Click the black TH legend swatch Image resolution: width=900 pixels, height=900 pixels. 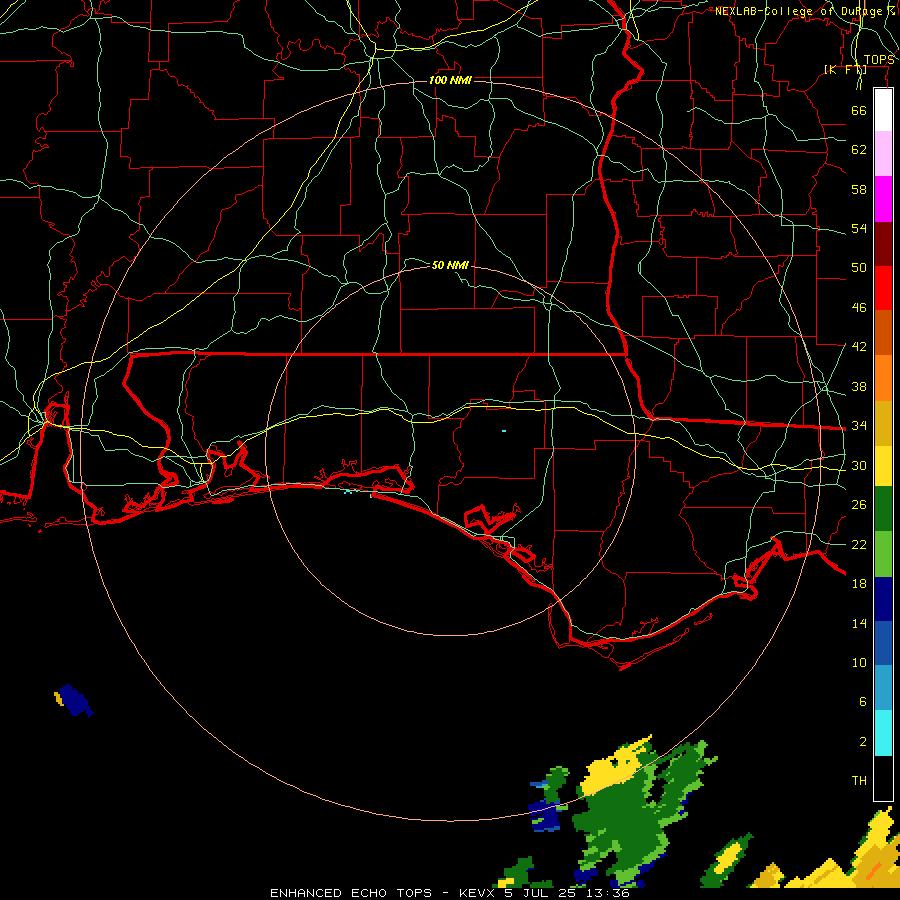(x=883, y=778)
